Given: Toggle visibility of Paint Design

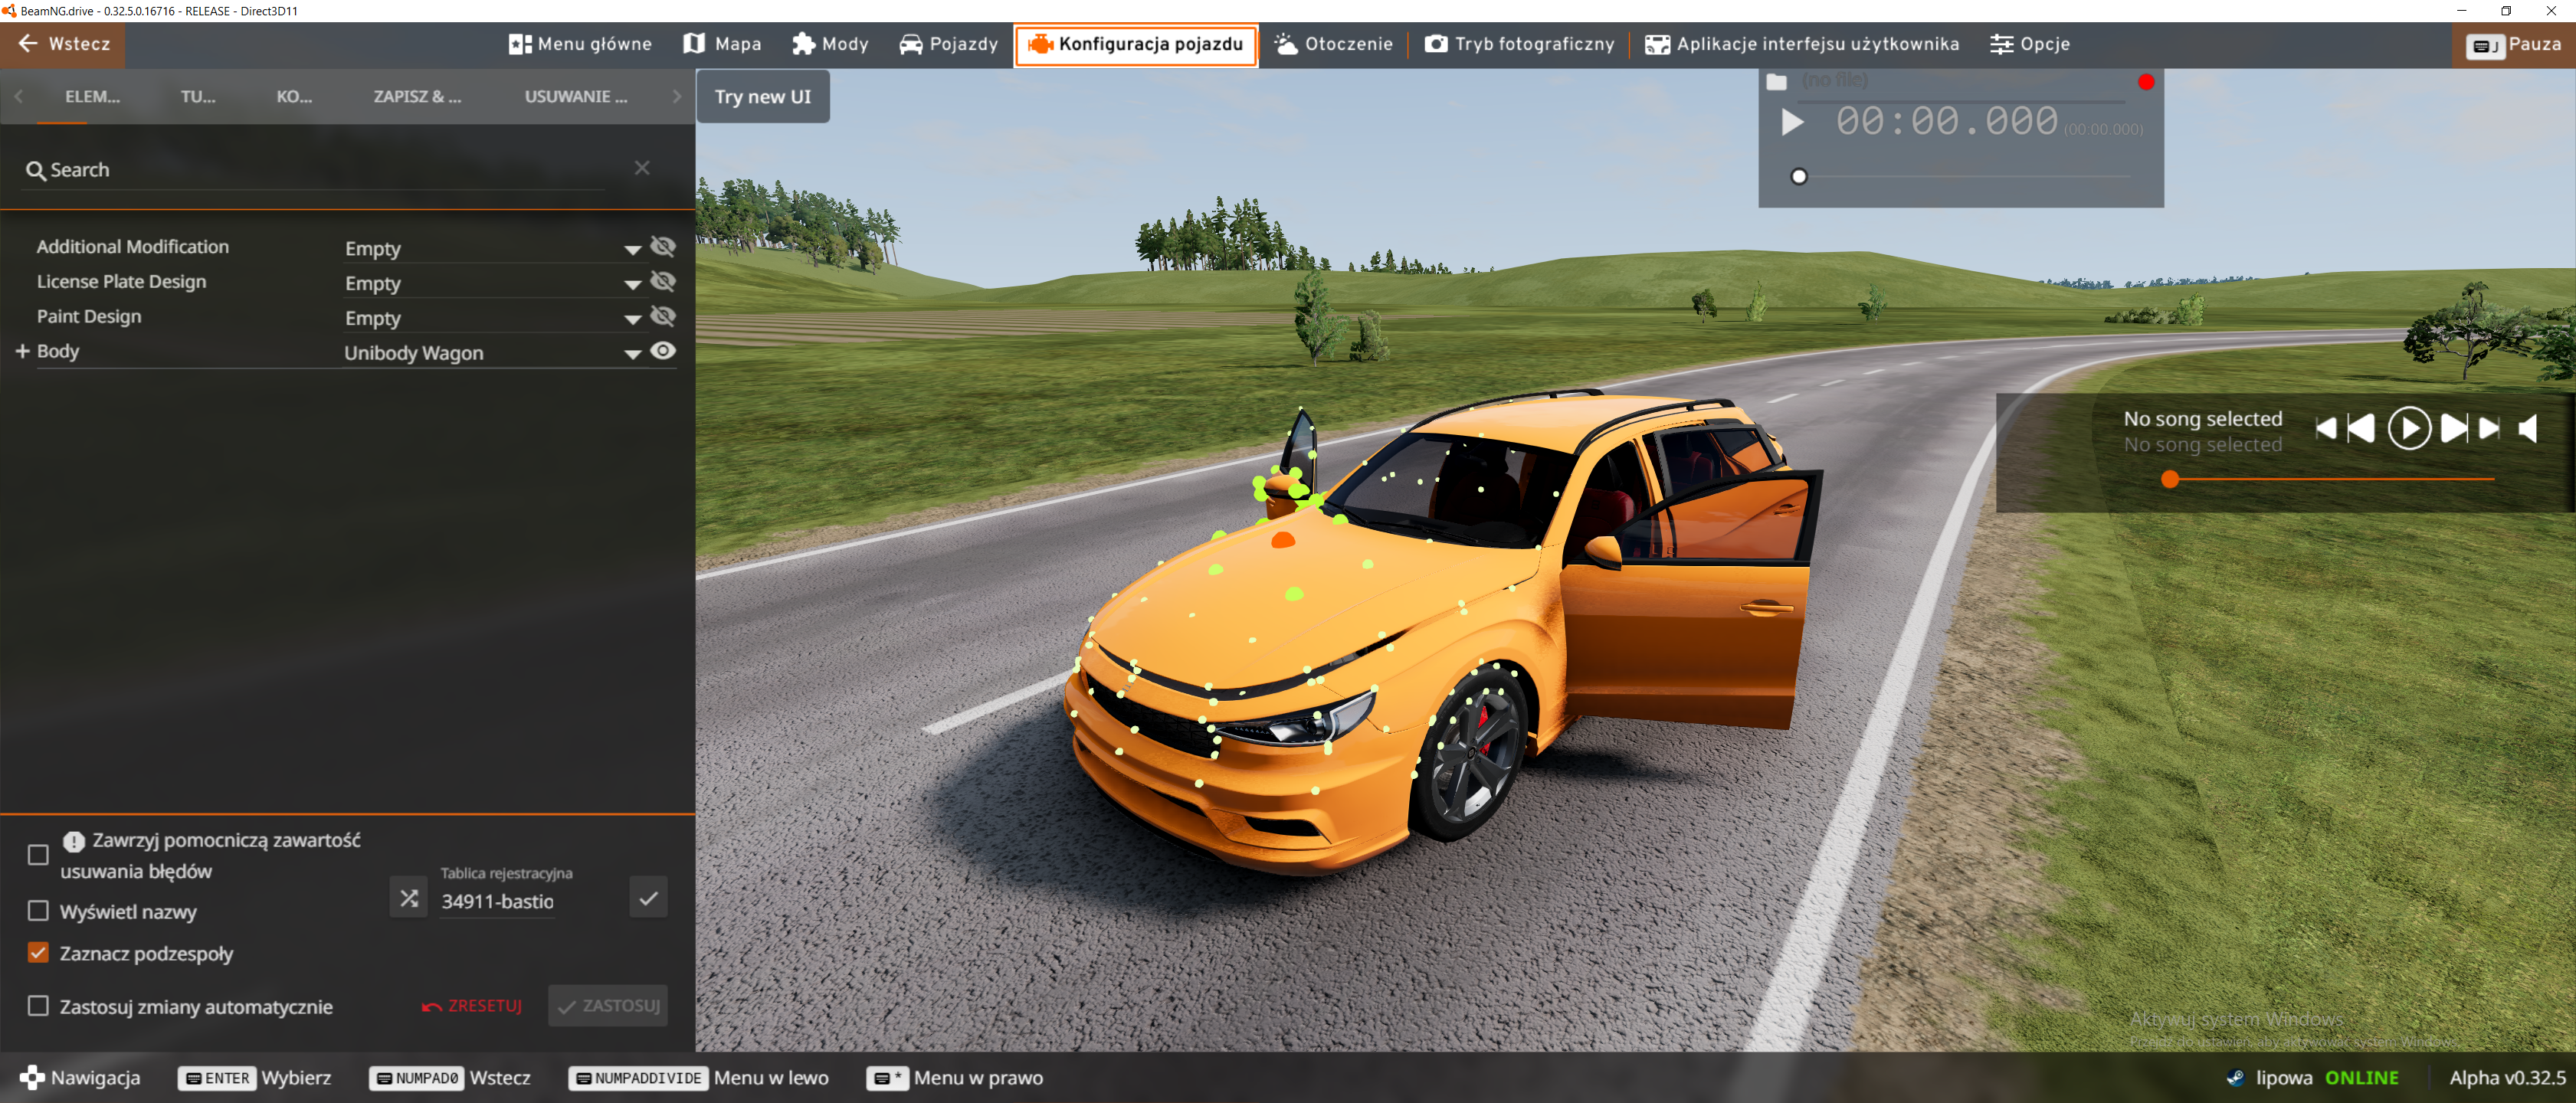Looking at the screenshot, I should [x=663, y=316].
